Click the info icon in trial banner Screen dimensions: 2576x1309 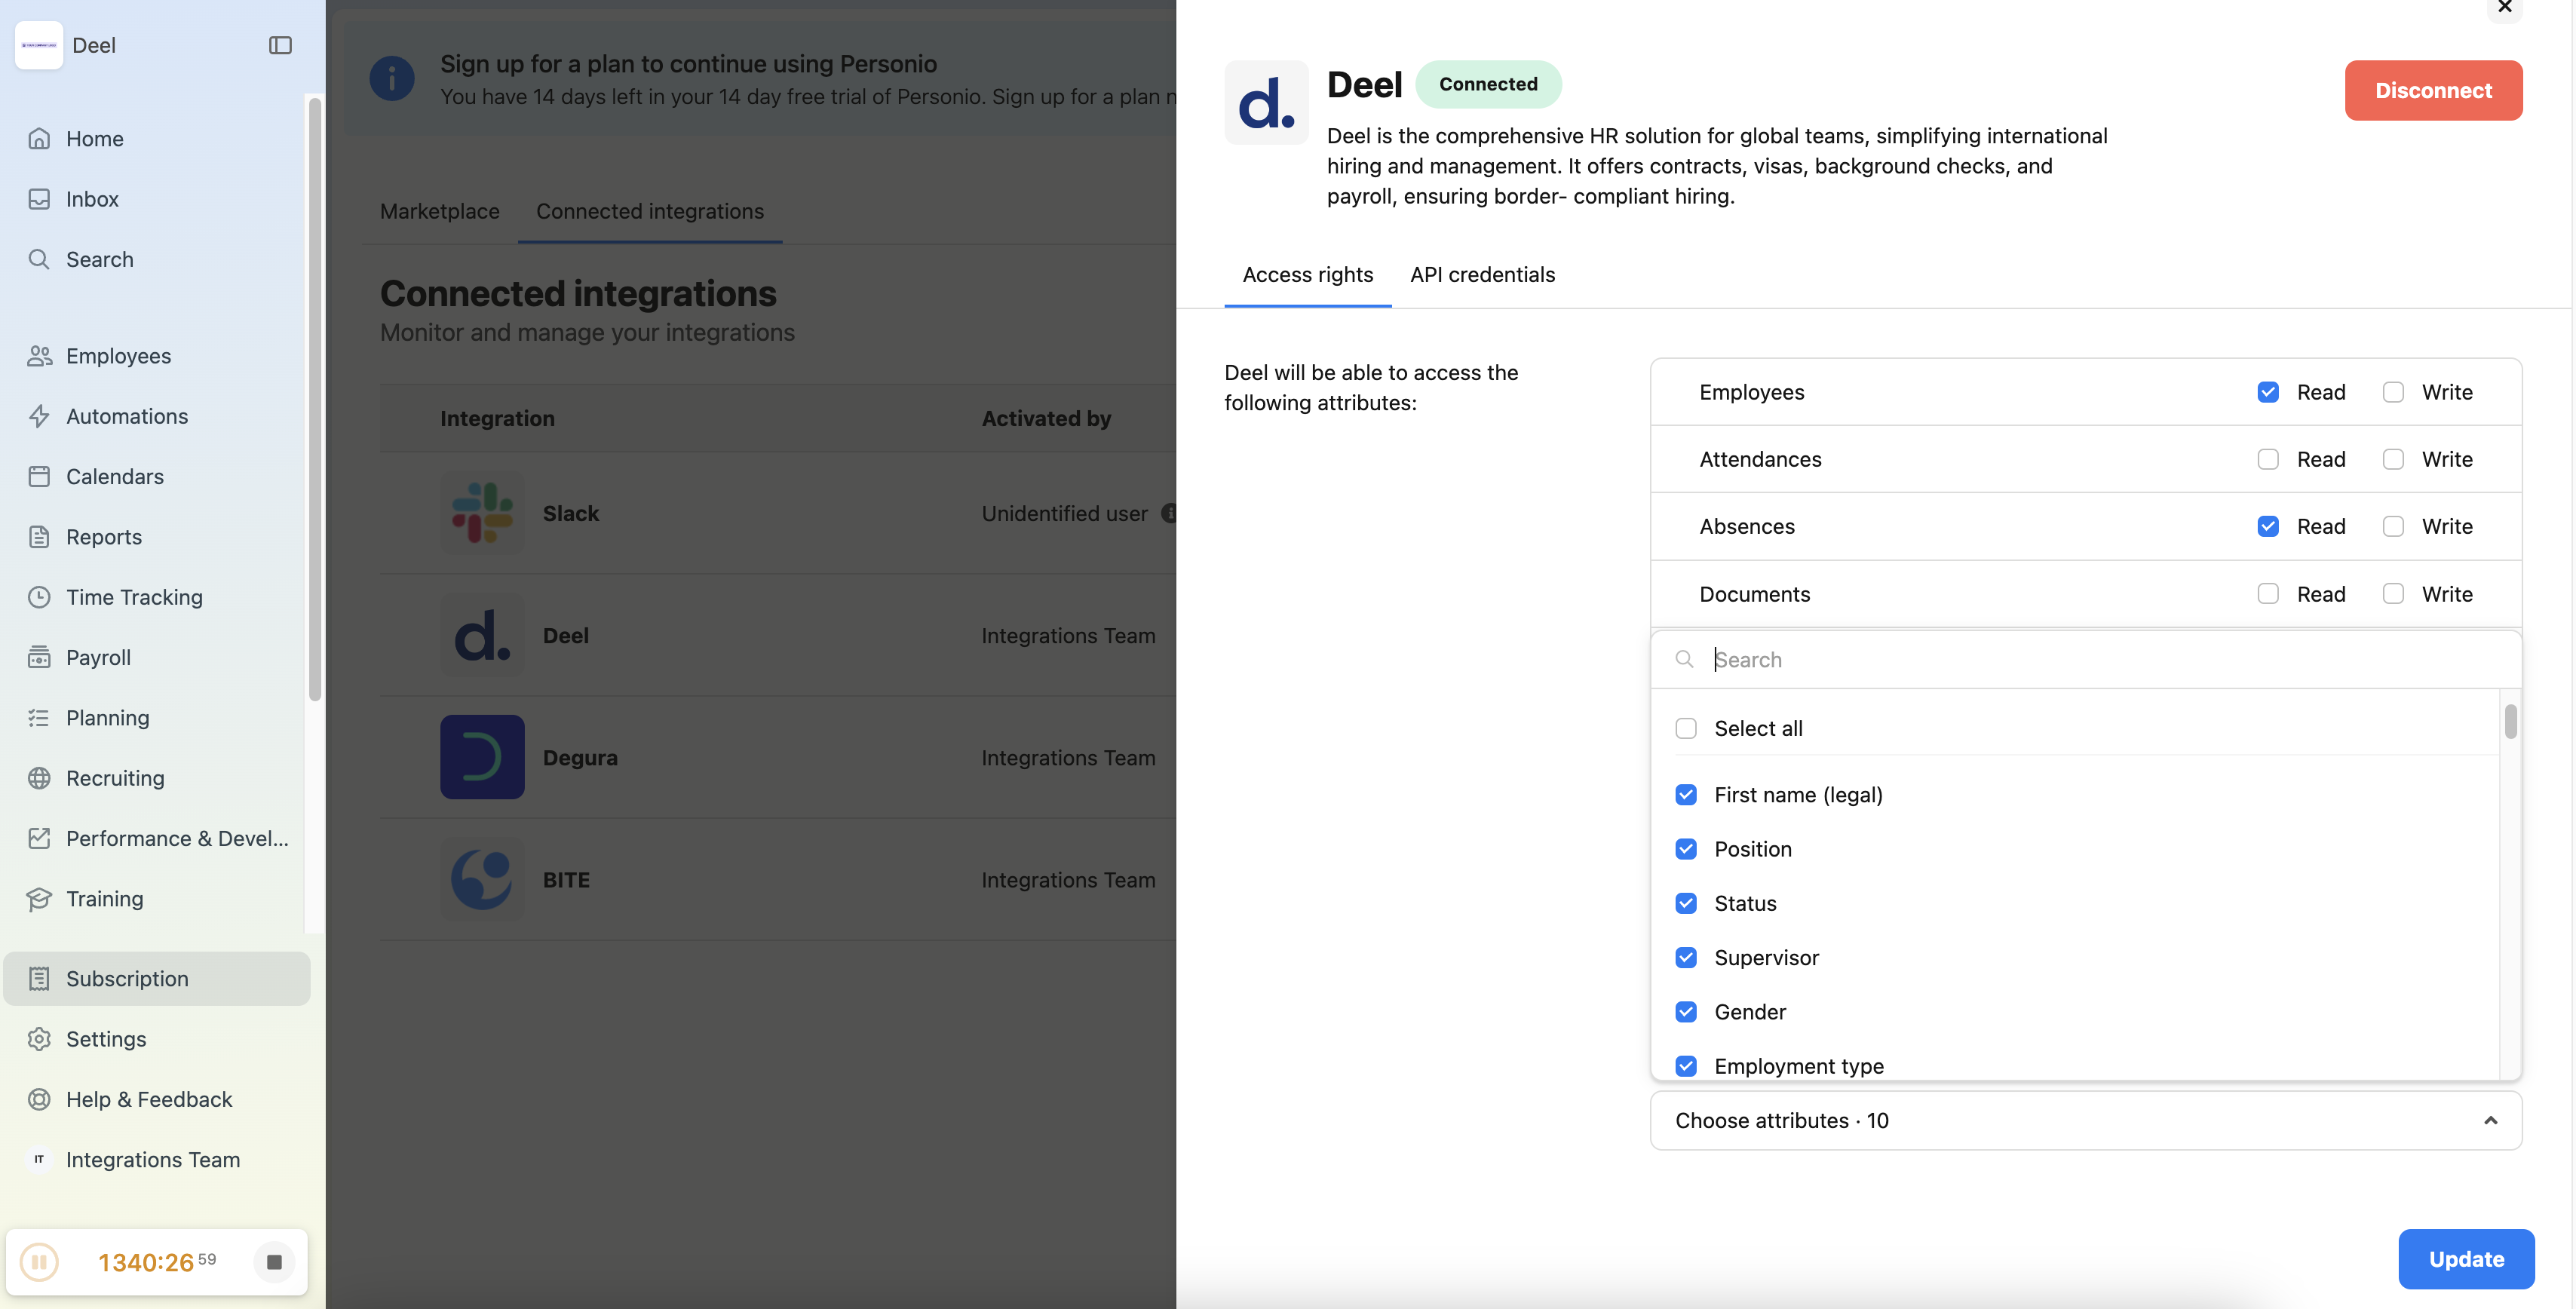point(392,78)
